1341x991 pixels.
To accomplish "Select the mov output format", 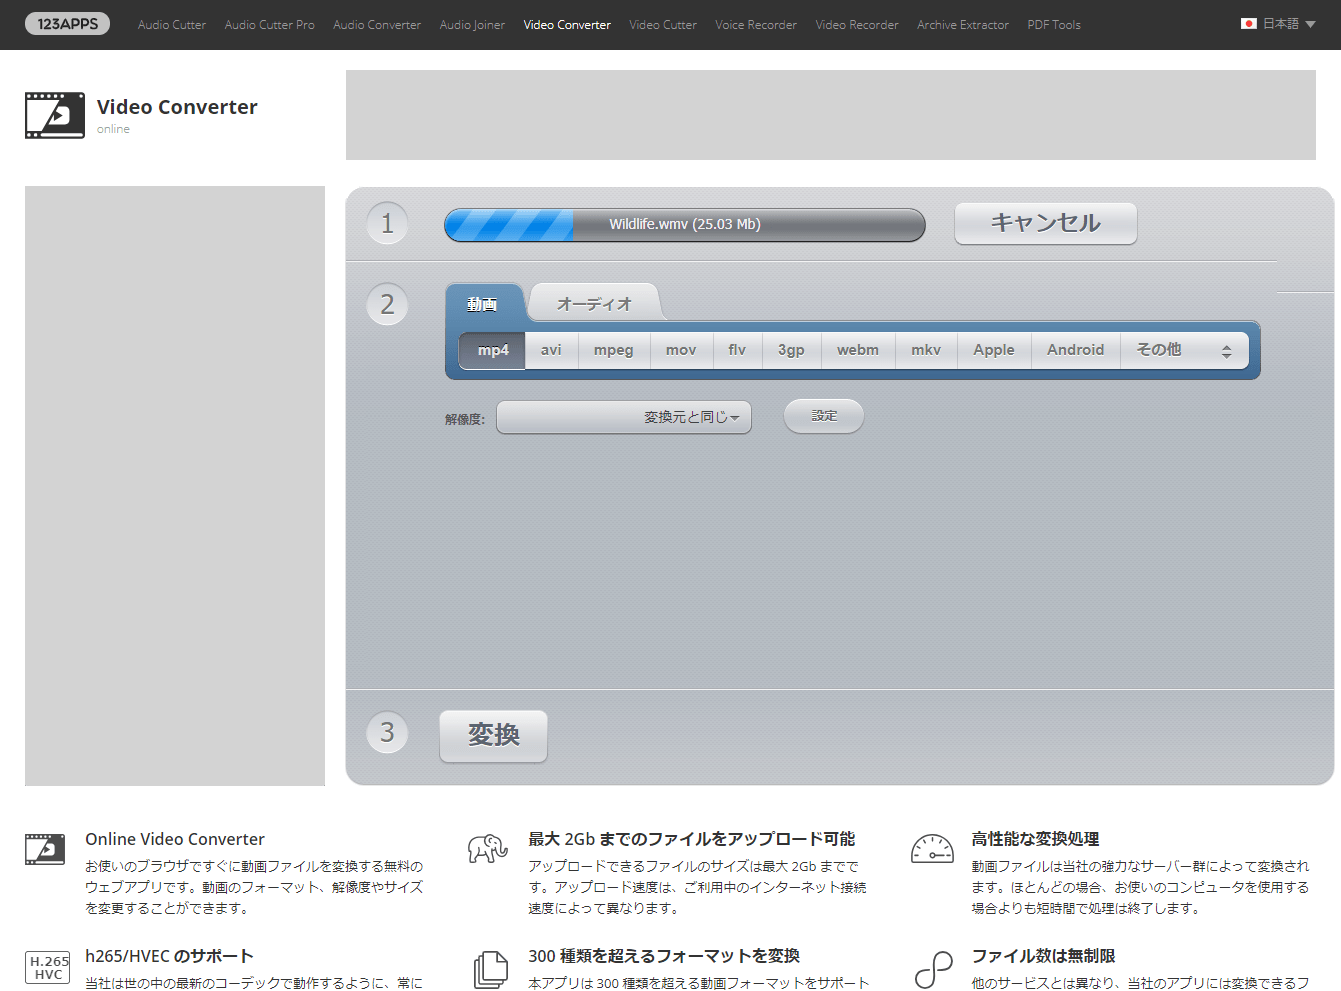I will click(x=681, y=350).
